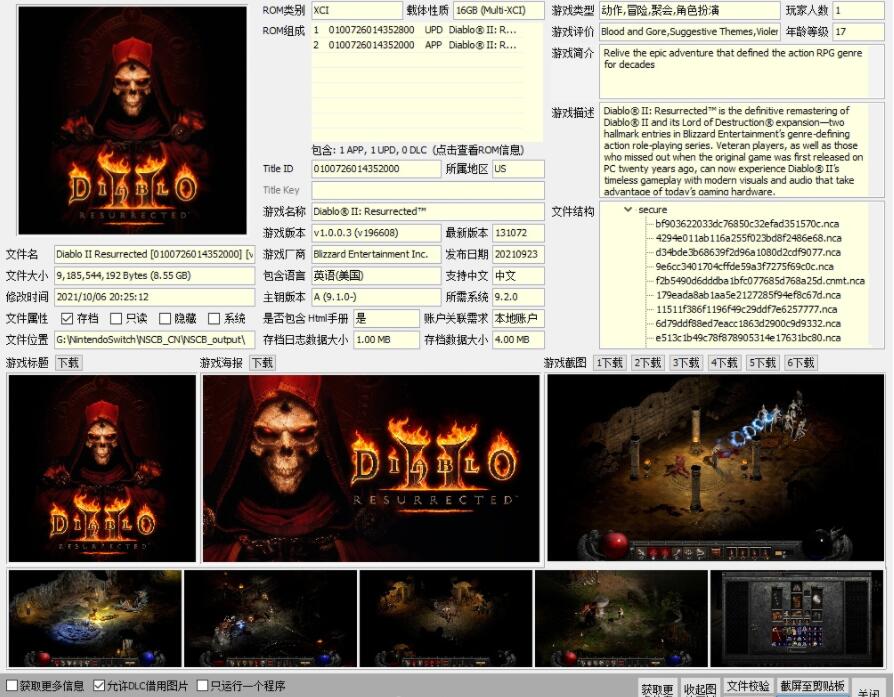Select file e513c1b49c78f878905314e17631bc80.nca
This screenshot has width=894, height=697.
coord(747,338)
